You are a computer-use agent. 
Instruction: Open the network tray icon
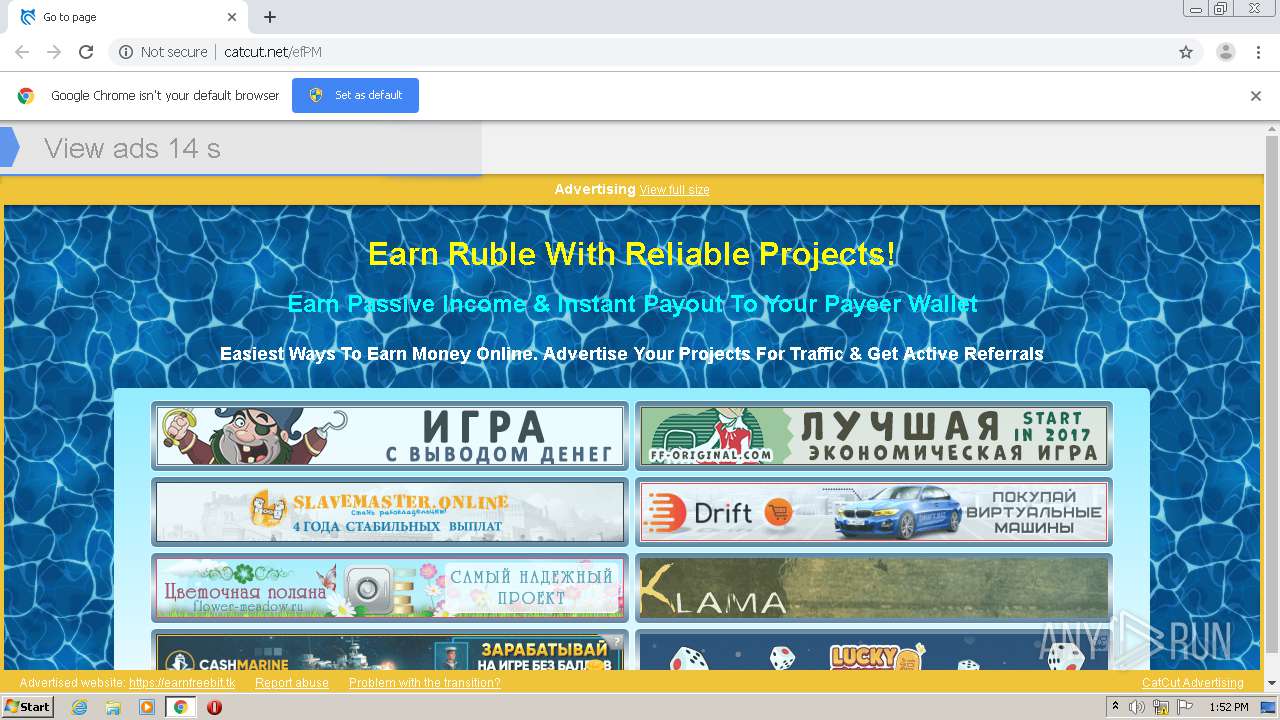pyautogui.click(x=1161, y=707)
